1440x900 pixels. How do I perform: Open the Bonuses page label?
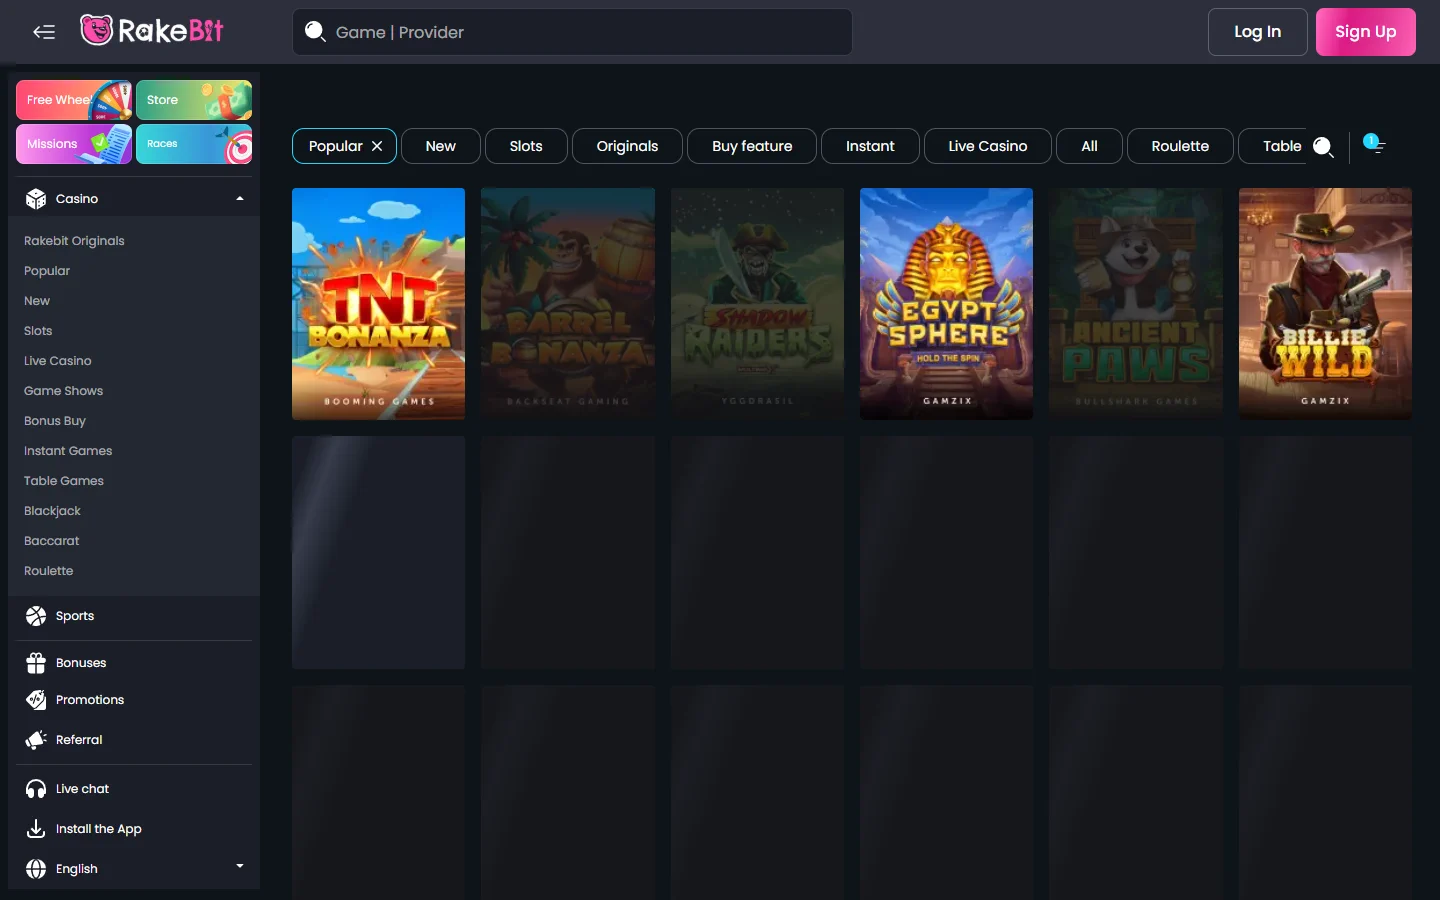[x=81, y=663]
